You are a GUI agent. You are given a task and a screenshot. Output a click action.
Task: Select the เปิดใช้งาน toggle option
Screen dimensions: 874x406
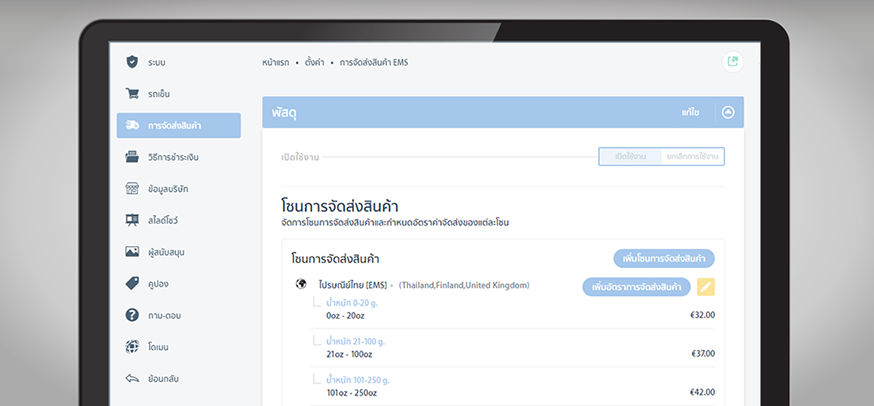(630, 157)
